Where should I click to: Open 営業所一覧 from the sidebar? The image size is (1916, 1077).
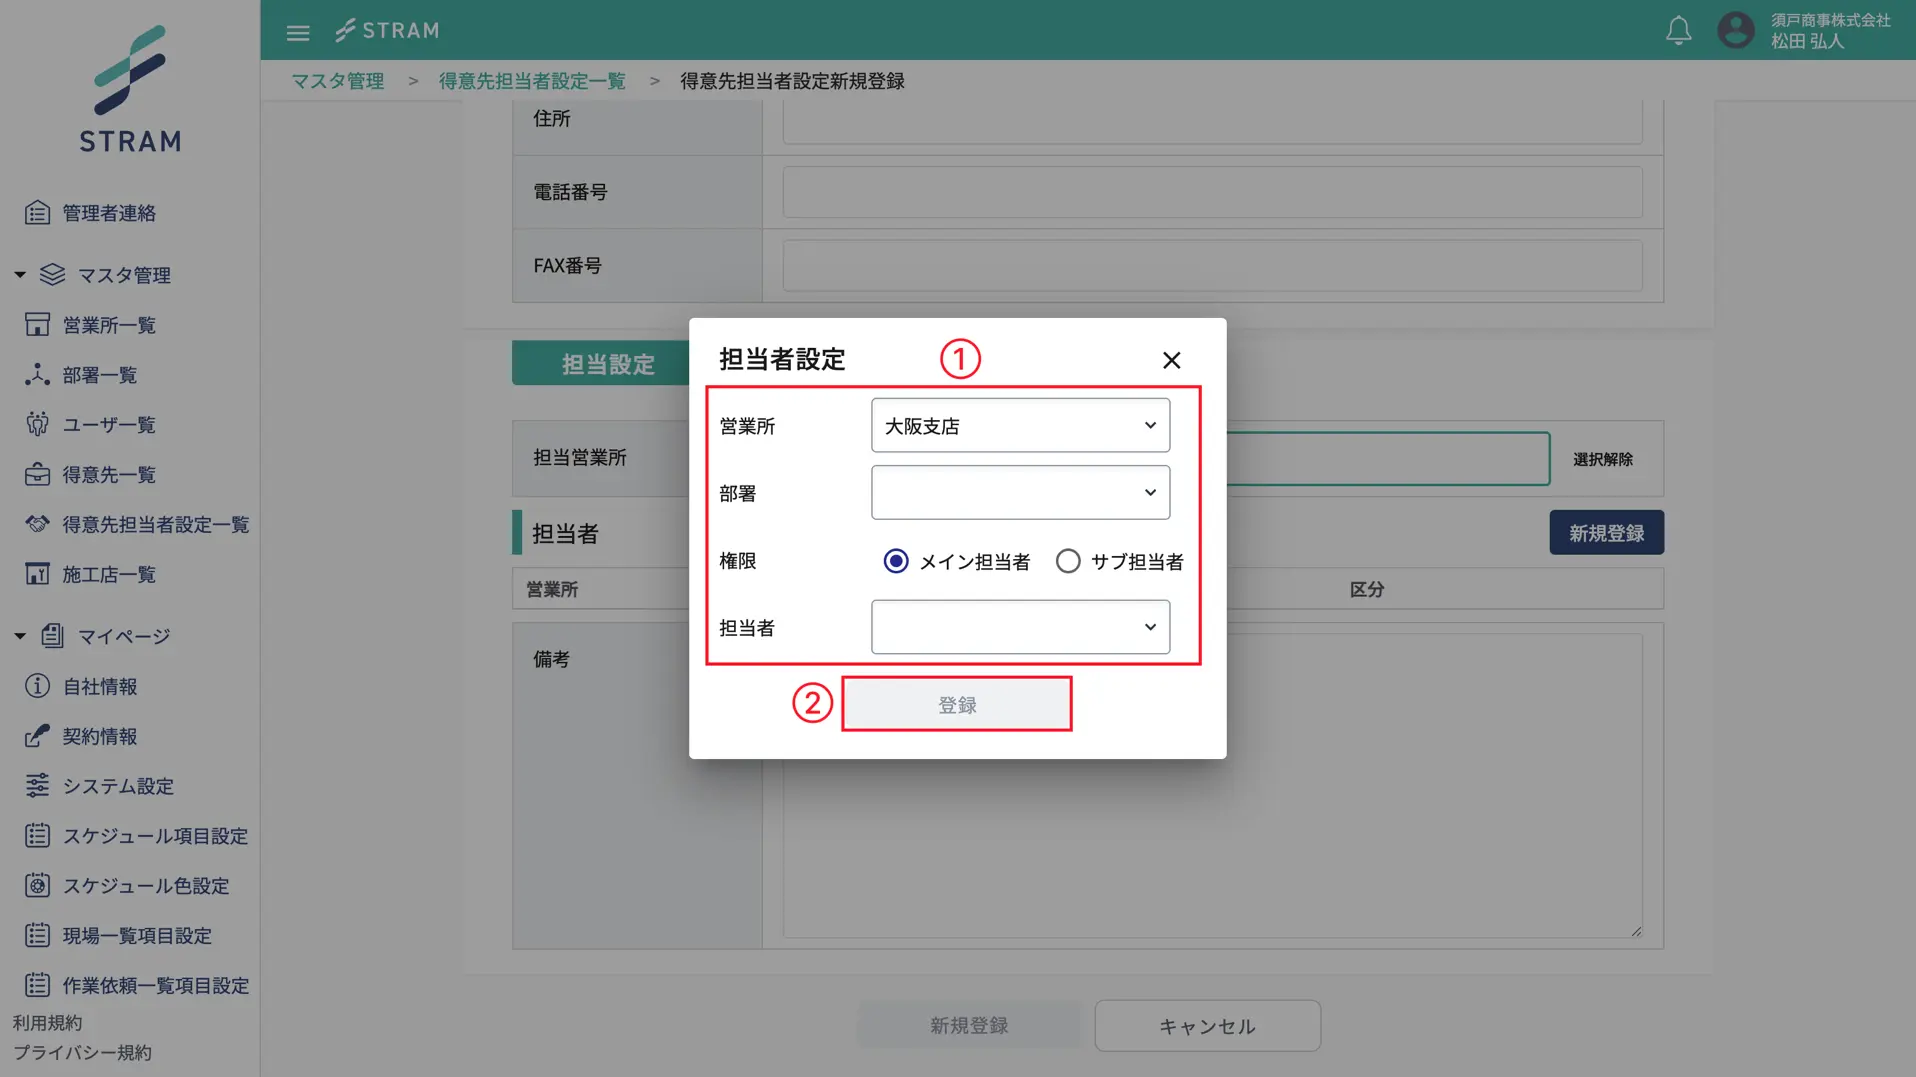(x=108, y=325)
